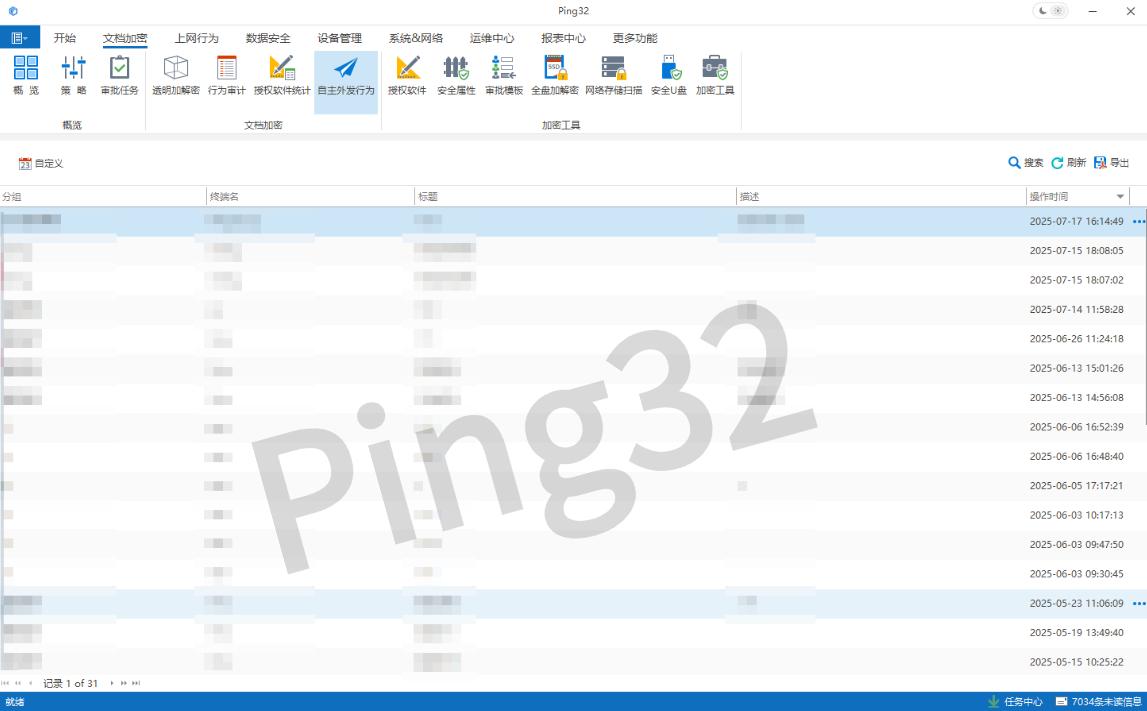
Task: Open the 概览 overview icon in ribbon
Action: pyautogui.click(x=26, y=75)
